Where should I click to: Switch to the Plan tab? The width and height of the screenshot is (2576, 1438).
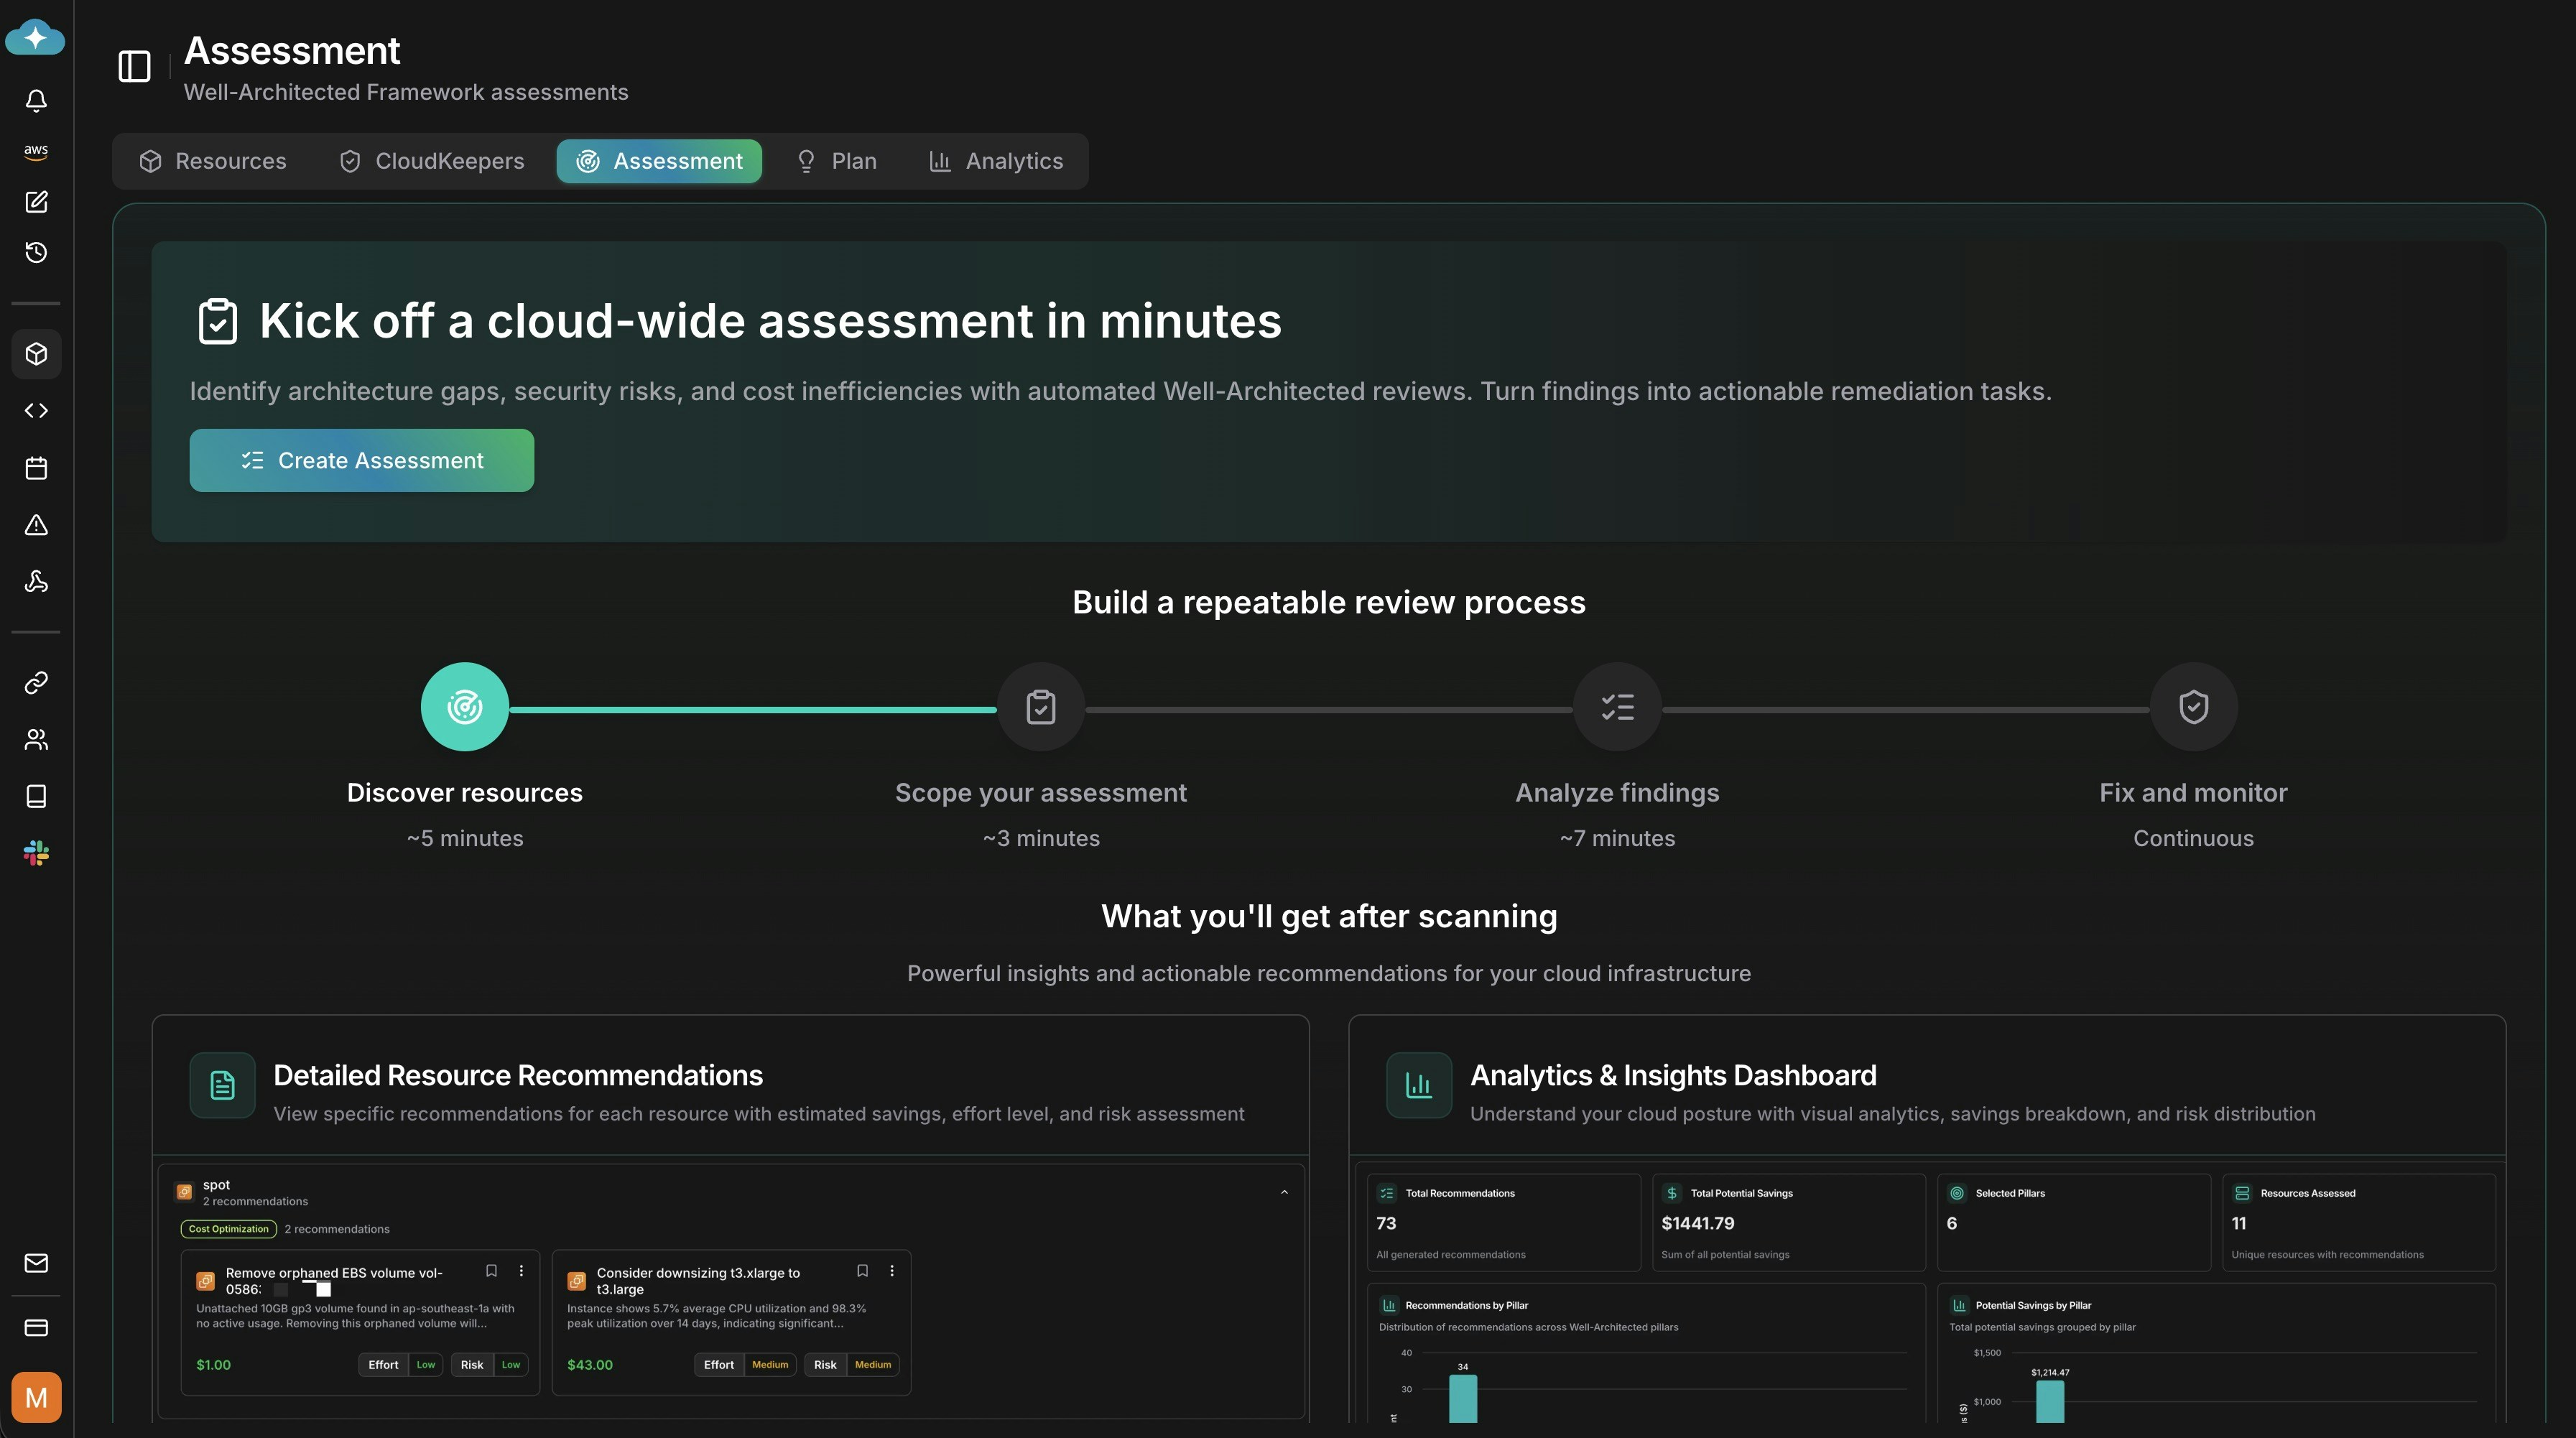837,160
